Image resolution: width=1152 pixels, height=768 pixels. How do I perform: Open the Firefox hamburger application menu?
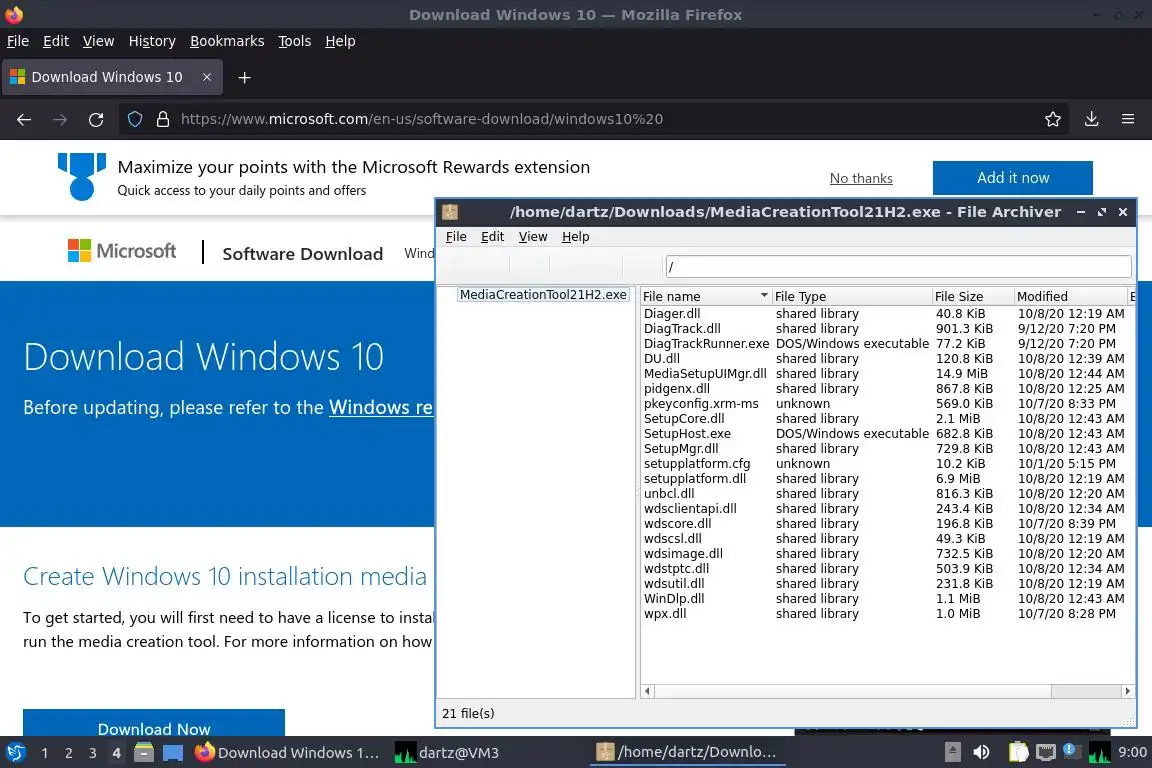[1128, 119]
